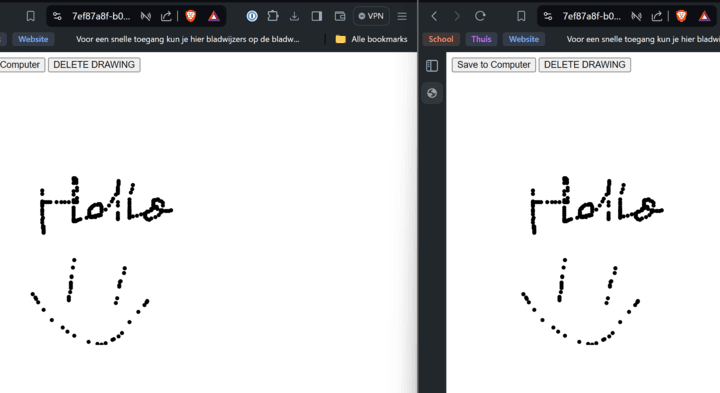Bookmark this page in left window

(31, 16)
